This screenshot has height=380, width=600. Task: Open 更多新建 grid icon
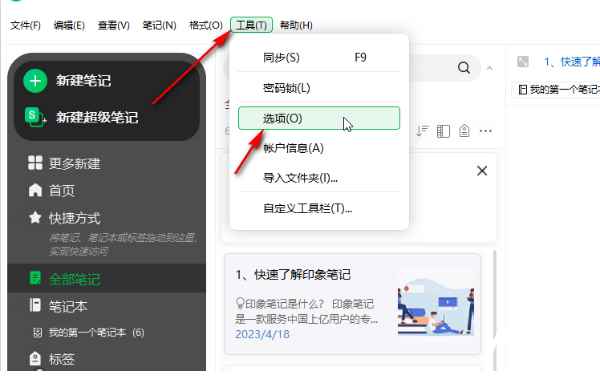click(x=35, y=163)
